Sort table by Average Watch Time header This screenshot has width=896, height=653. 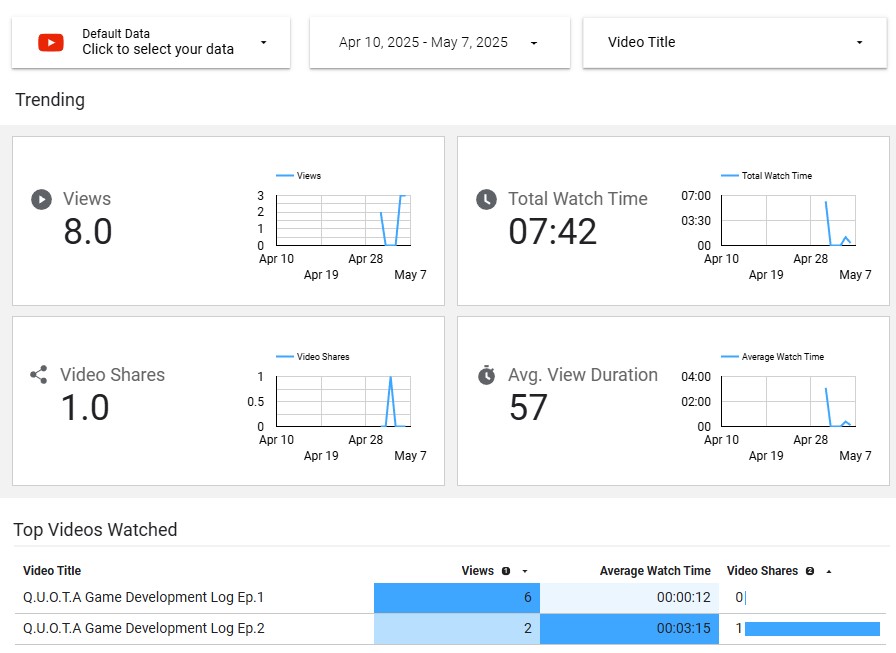[x=655, y=571]
